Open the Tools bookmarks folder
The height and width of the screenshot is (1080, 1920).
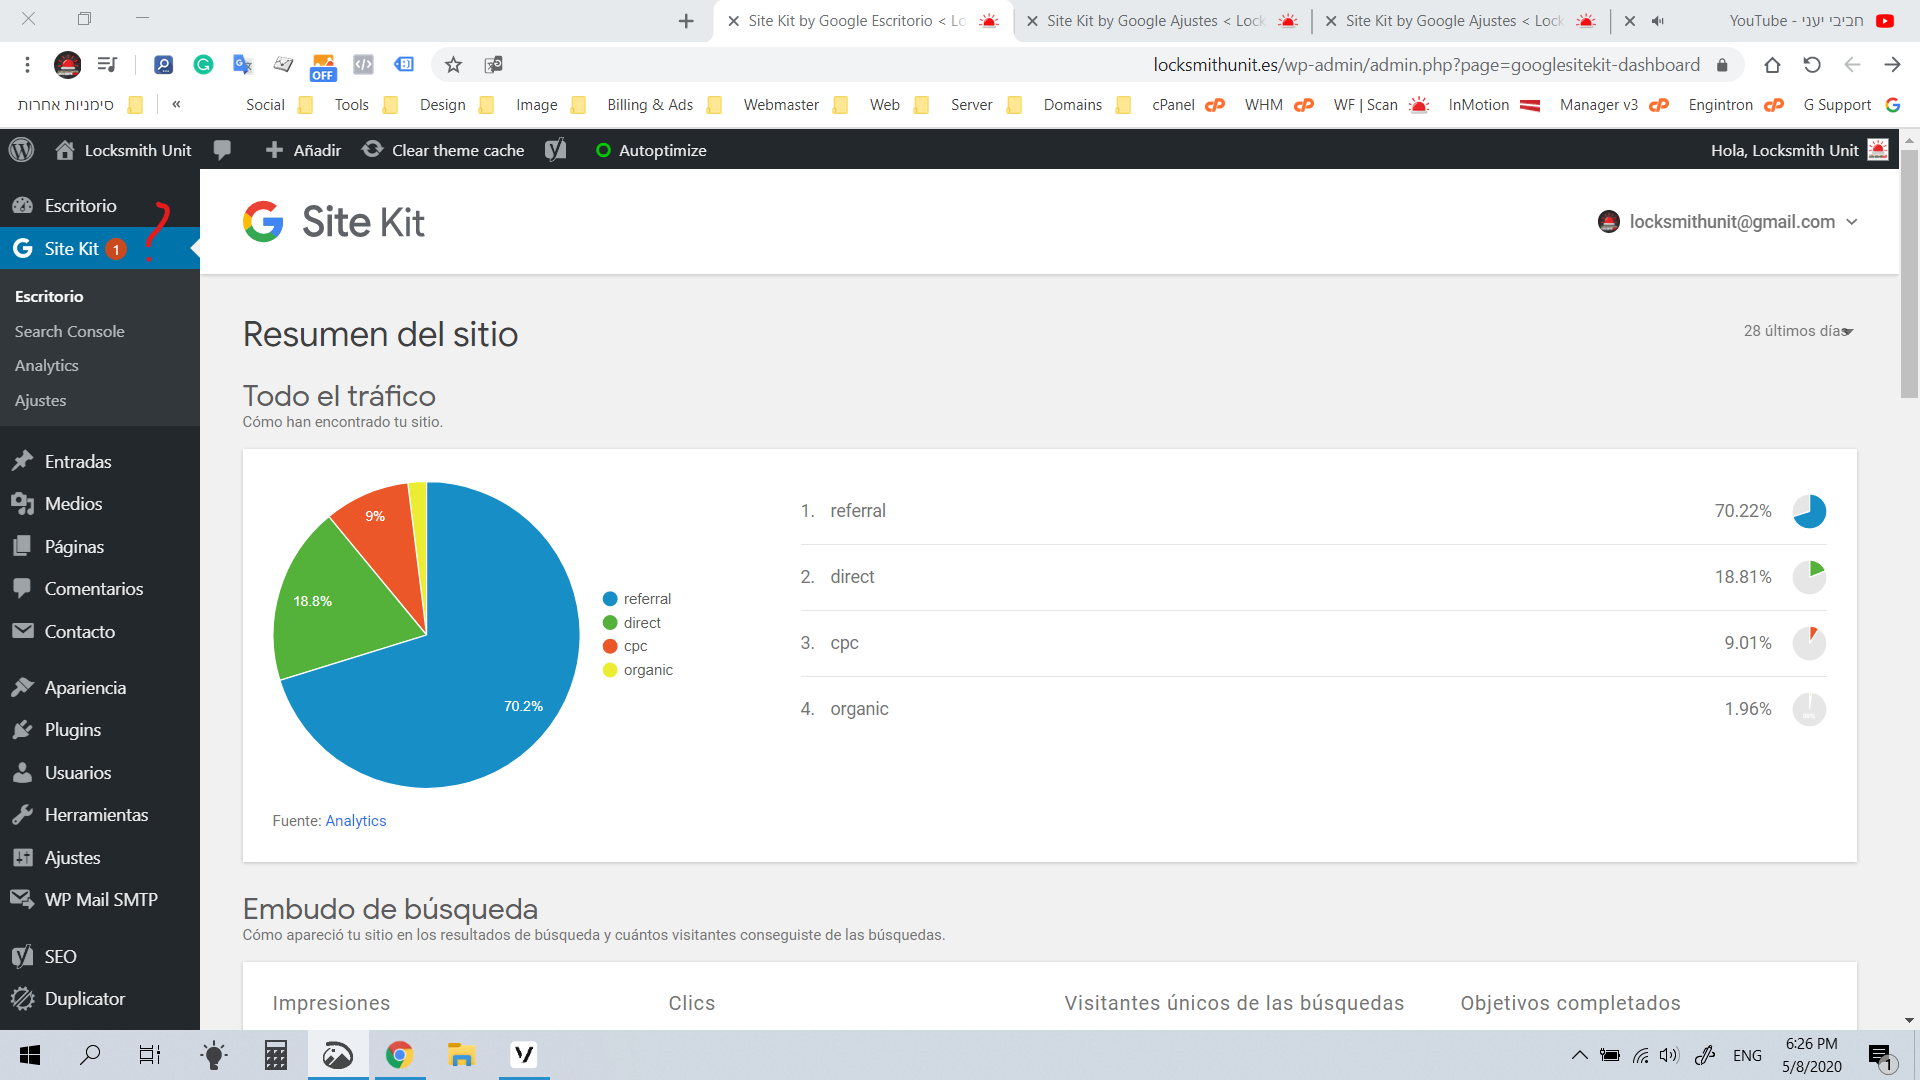366,105
